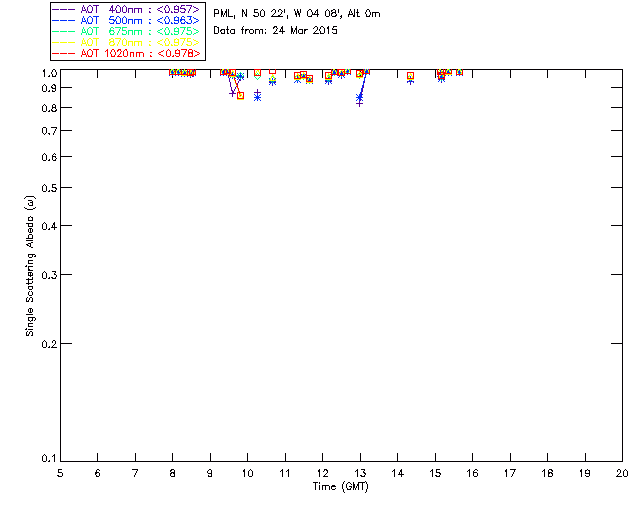The image size is (640, 512).
Task: Click the 16 x-axis tick label
Action: [472, 474]
